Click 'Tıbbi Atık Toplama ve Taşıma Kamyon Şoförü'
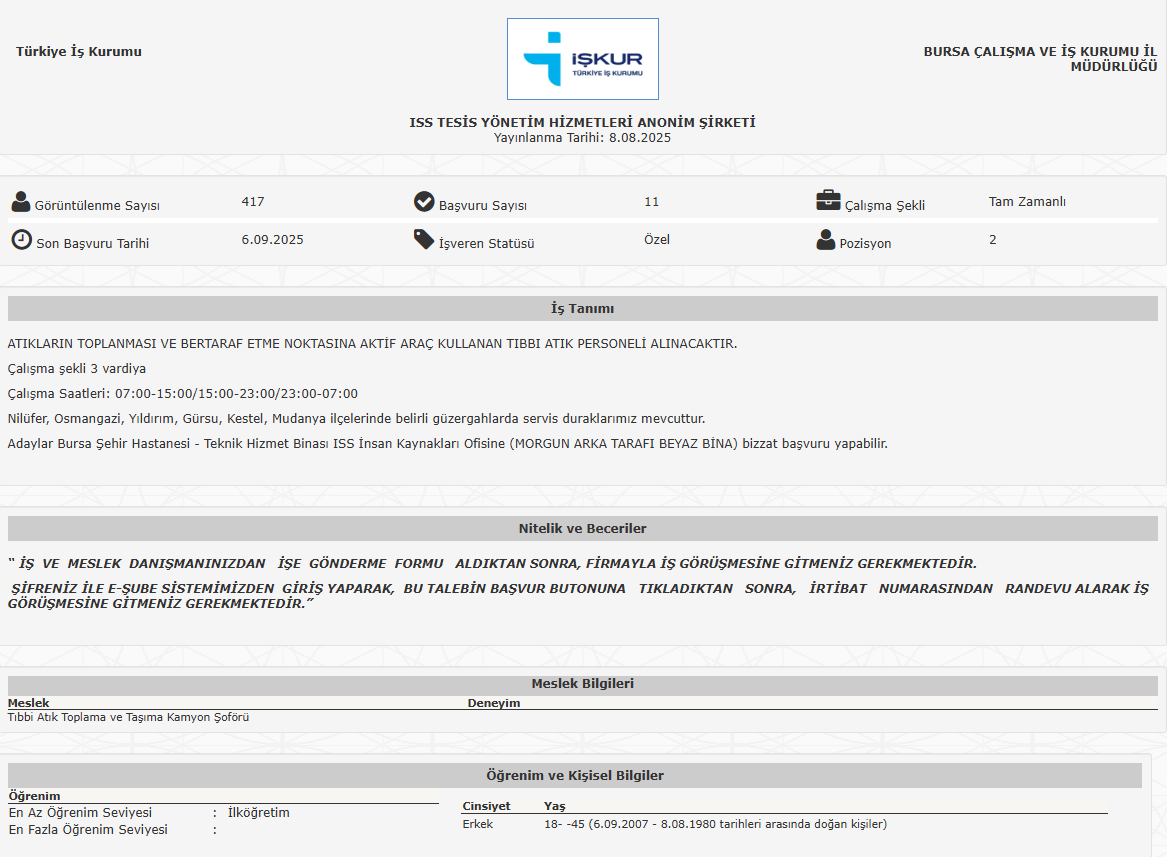The width and height of the screenshot is (1167, 857). pyautogui.click(x=129, y=717)
